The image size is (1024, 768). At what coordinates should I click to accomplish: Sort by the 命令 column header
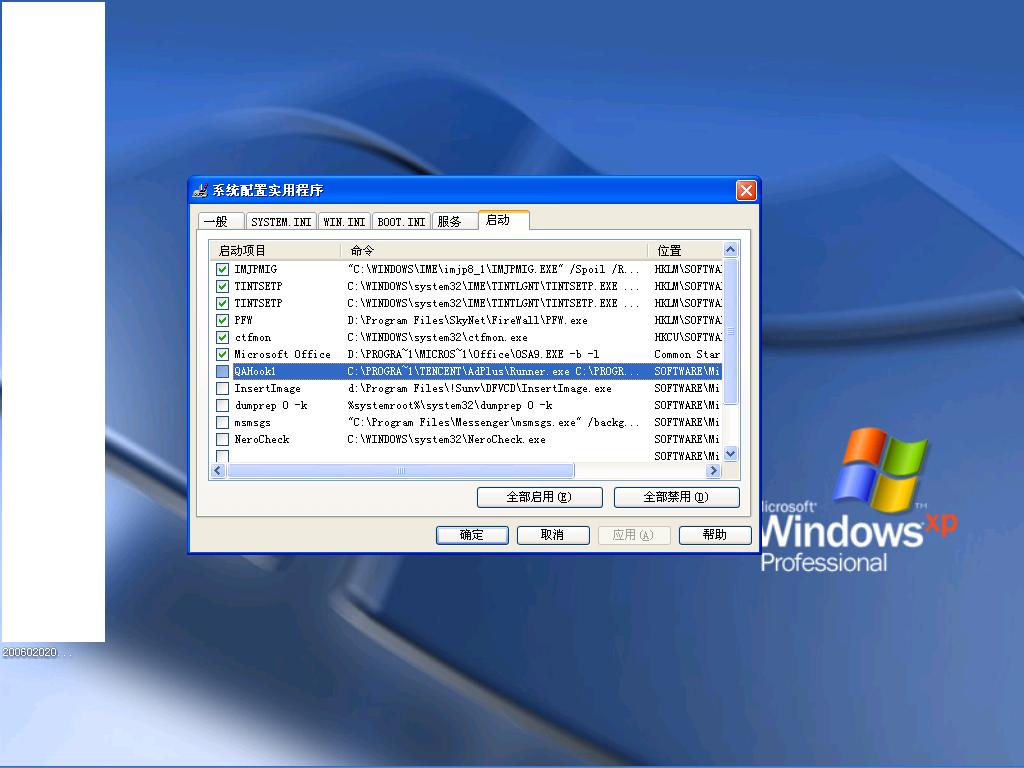(494, 250)
